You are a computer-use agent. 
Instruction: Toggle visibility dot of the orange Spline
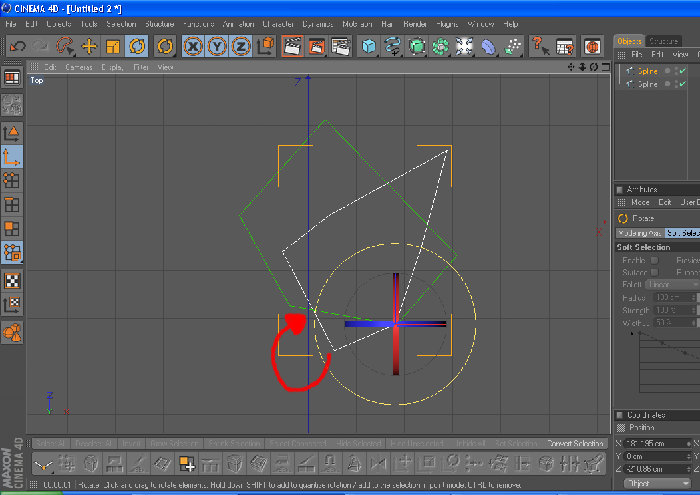pos(668,71)
